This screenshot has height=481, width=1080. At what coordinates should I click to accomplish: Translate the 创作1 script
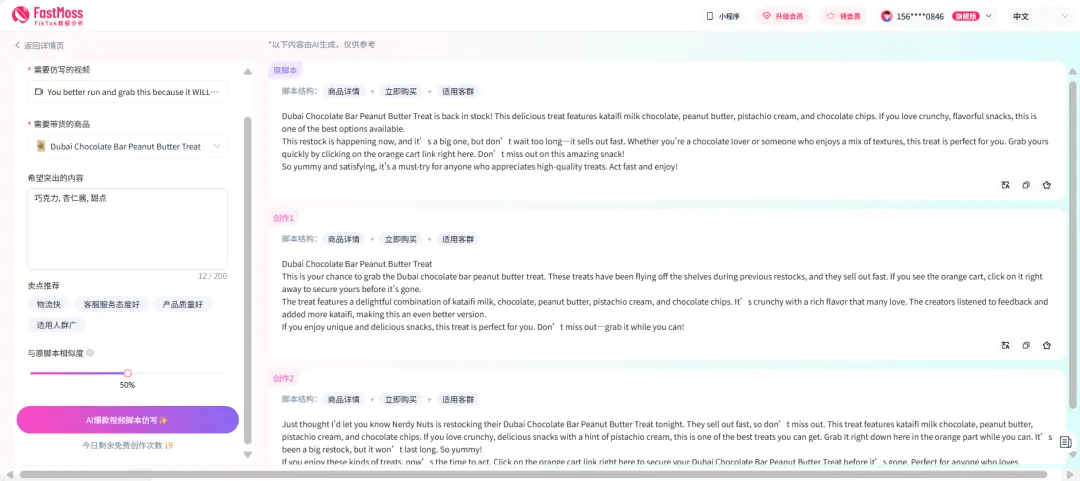click(1005, 345)
